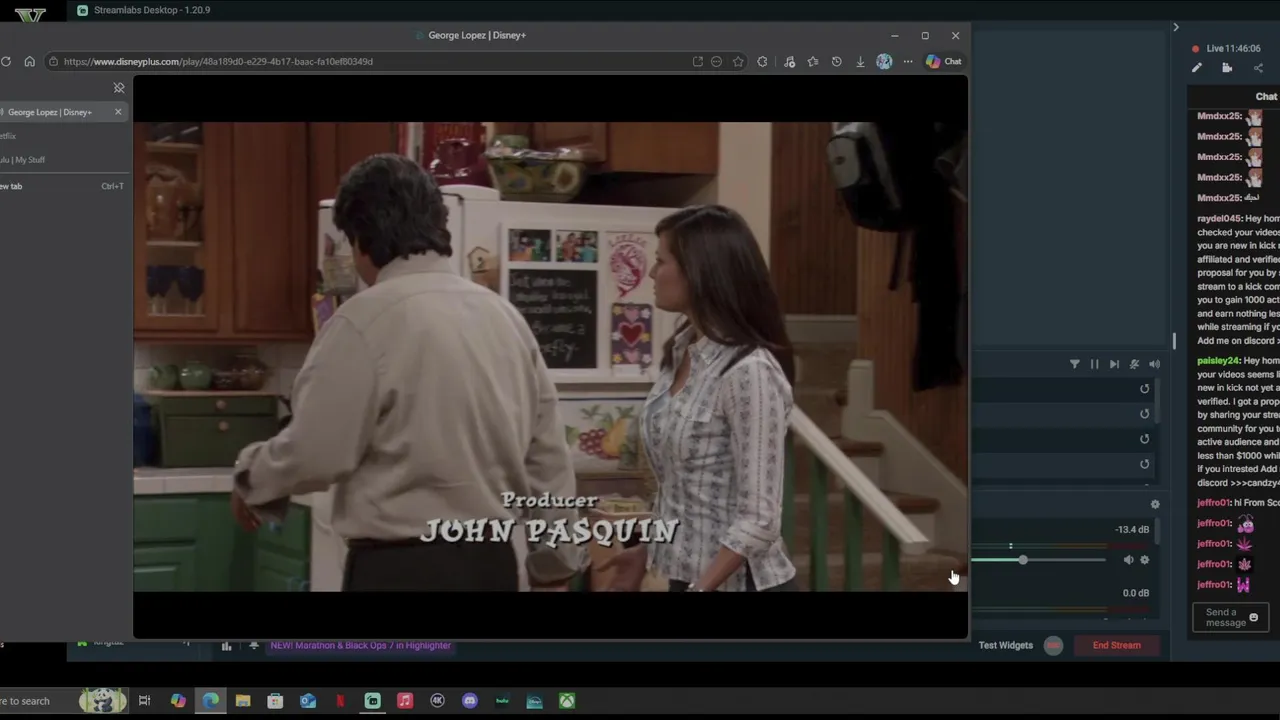Open the browser profile avatar
Image resolution: width=1280 pixels, height=720 pixels.
884,62
